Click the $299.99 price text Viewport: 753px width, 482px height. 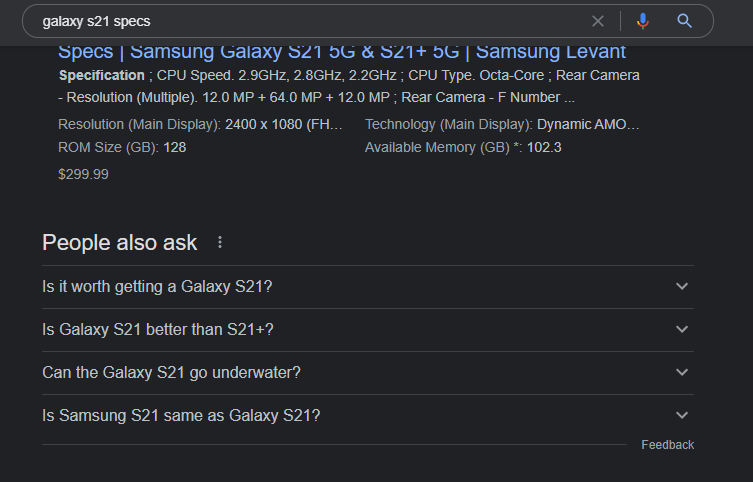pyautogui.click(x=84, y=174)
